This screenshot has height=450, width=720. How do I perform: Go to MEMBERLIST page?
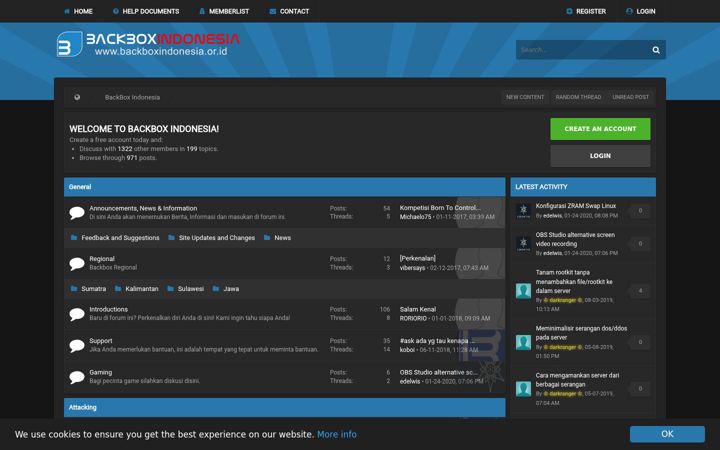coord(224,11)
